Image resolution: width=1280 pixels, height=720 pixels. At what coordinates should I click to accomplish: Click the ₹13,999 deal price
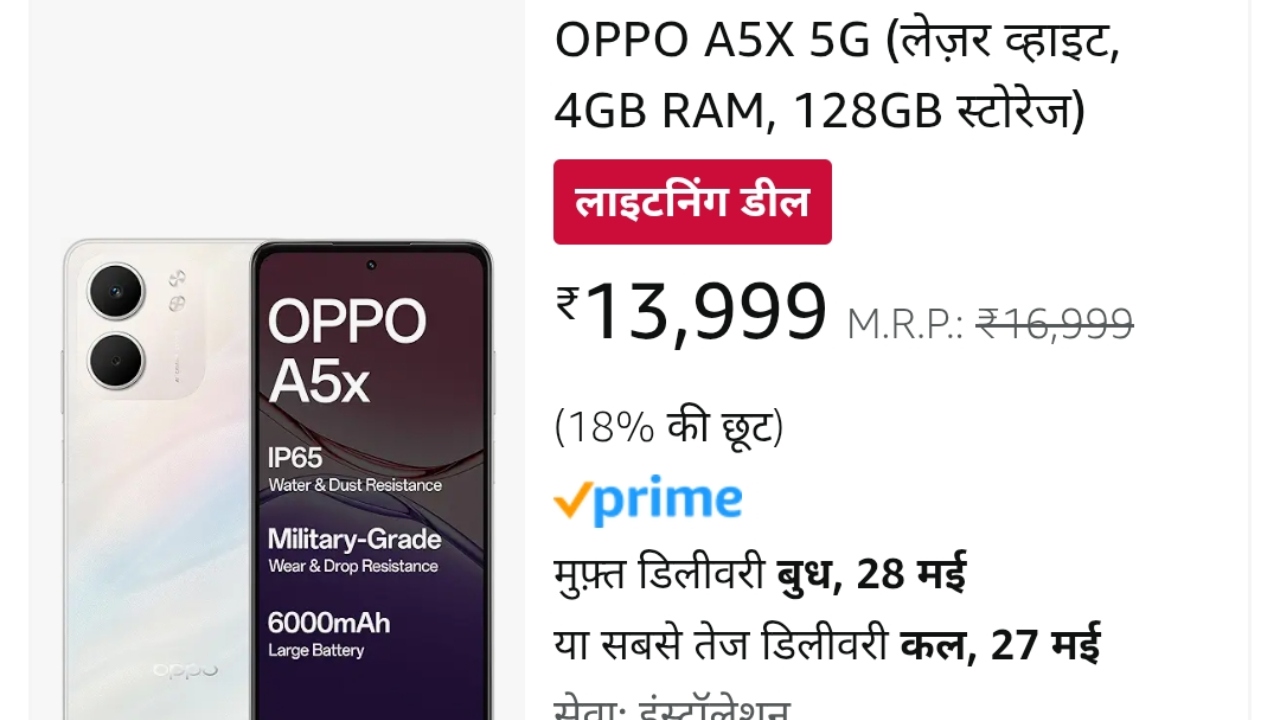[692, 312]
